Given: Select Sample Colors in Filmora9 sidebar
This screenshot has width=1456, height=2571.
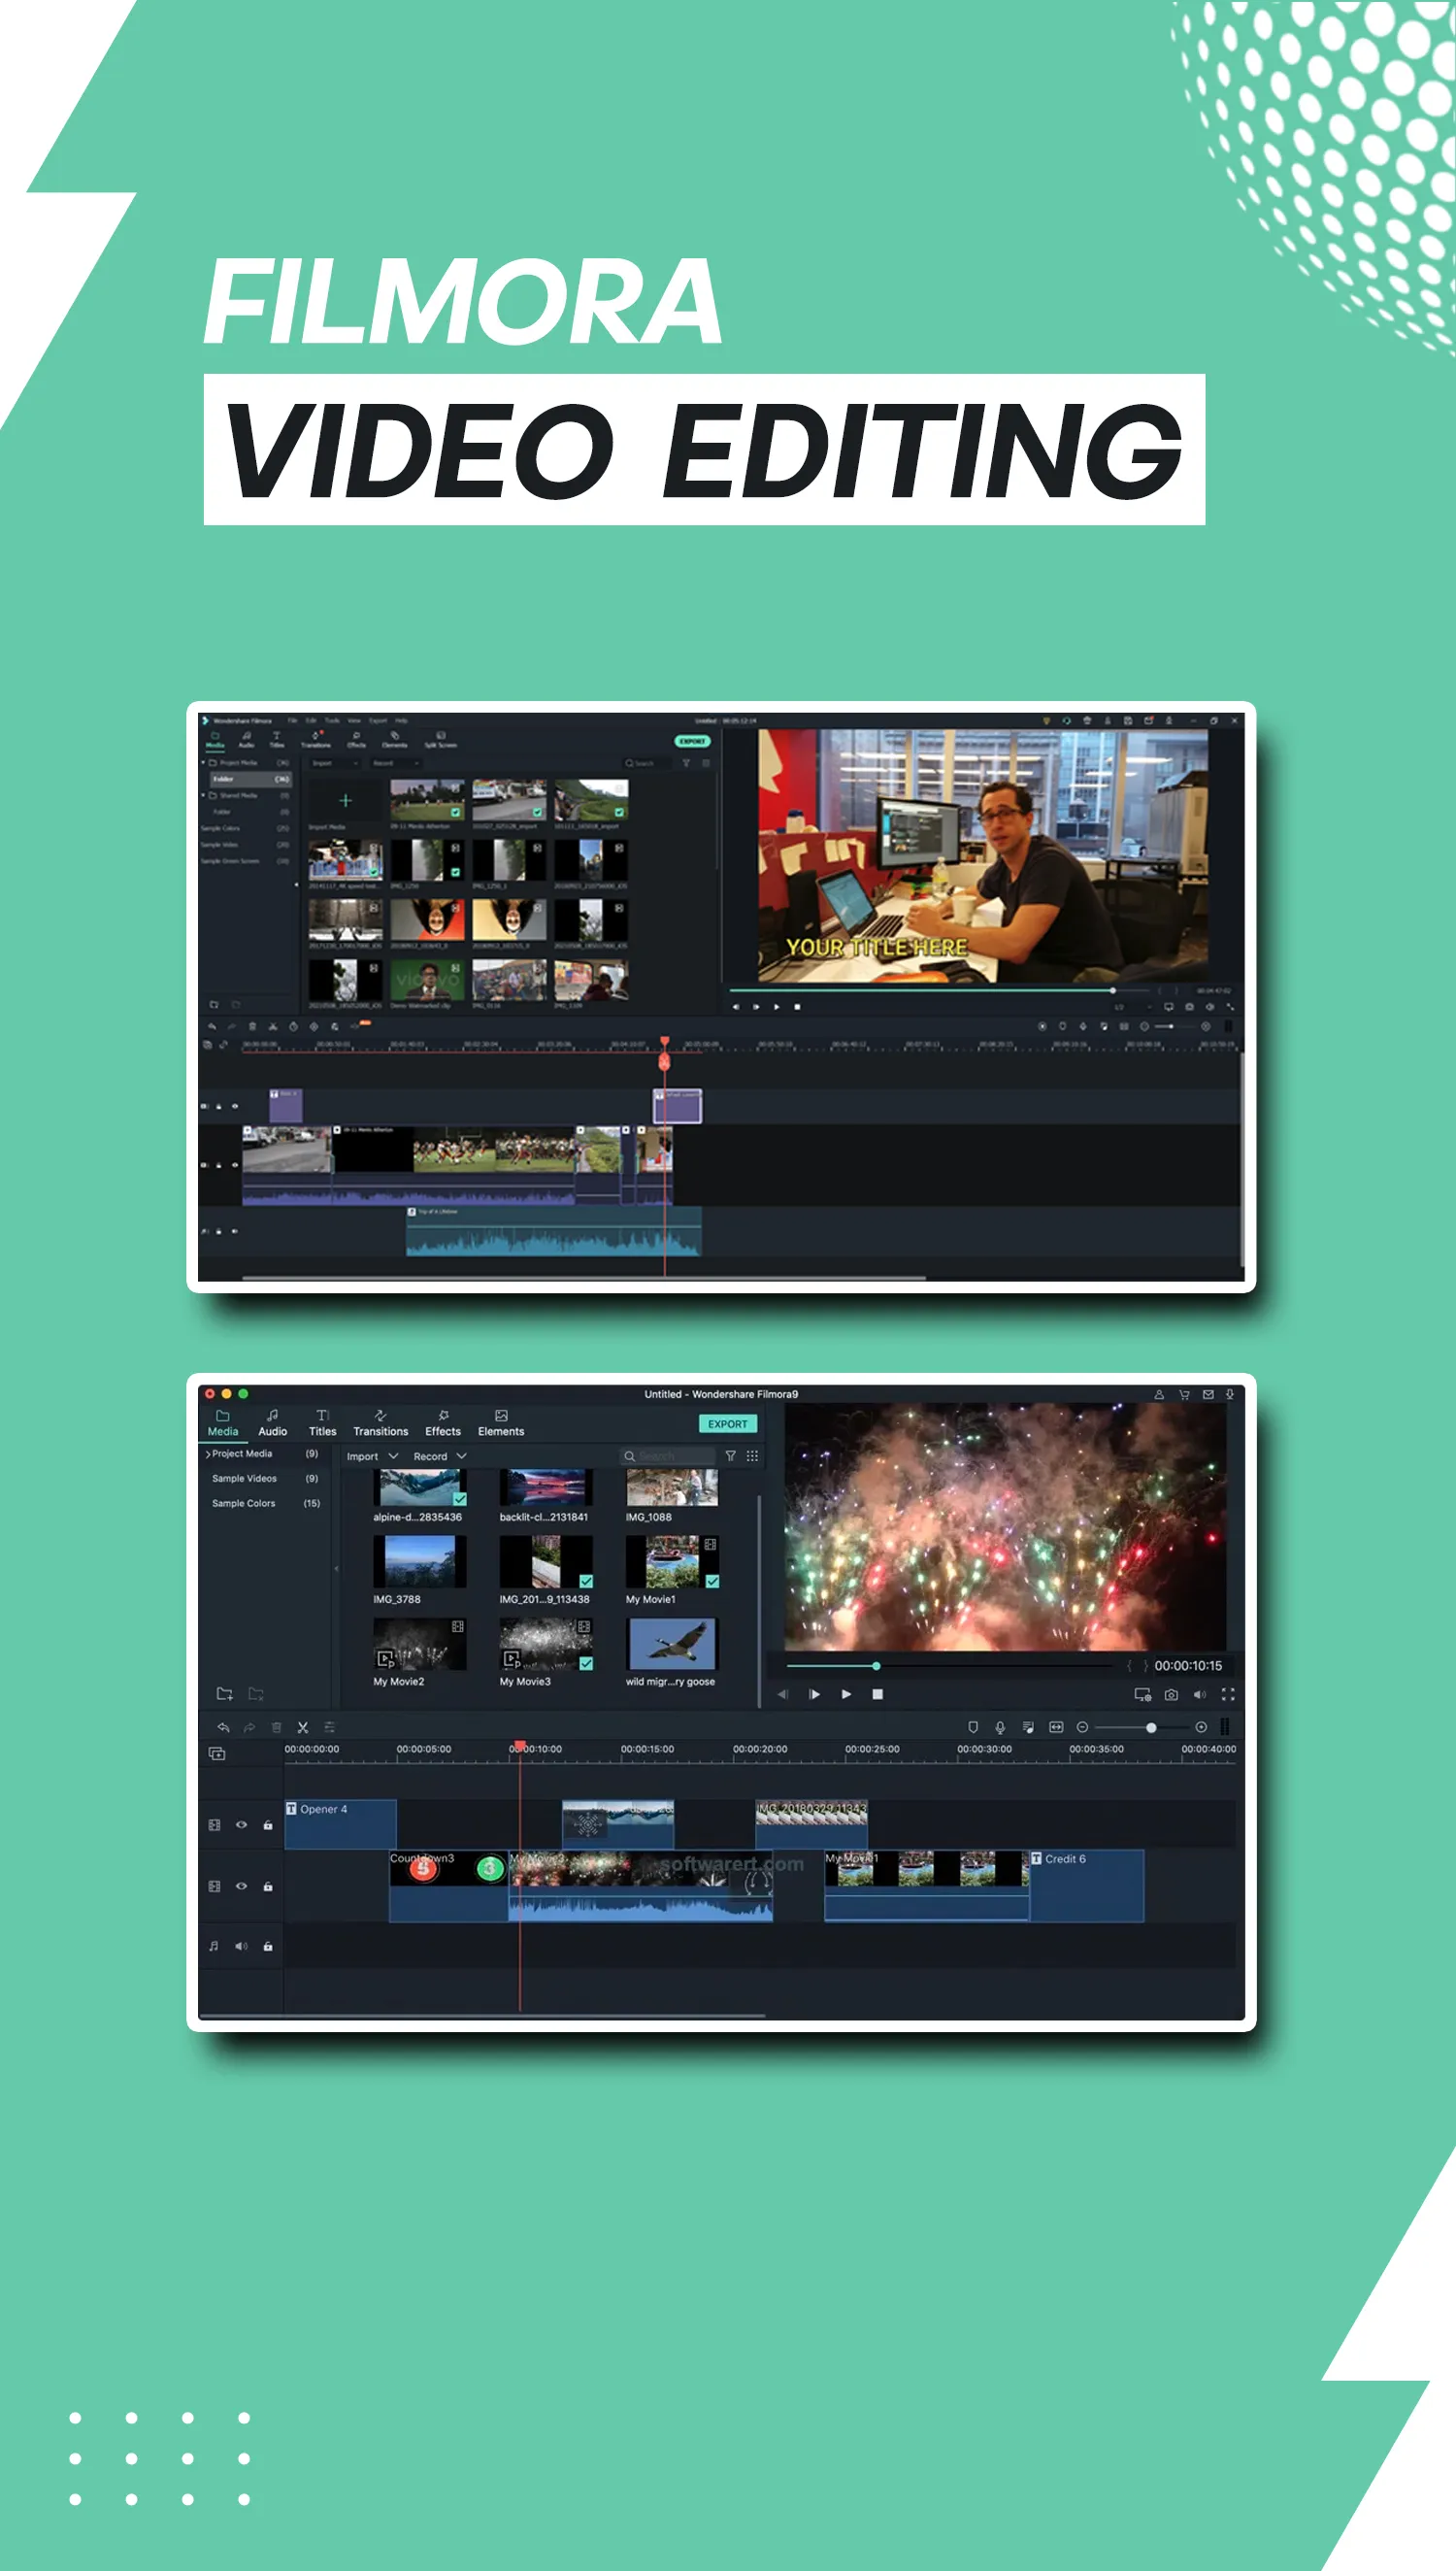Looking at the screenshot, I should point(244,1503).
